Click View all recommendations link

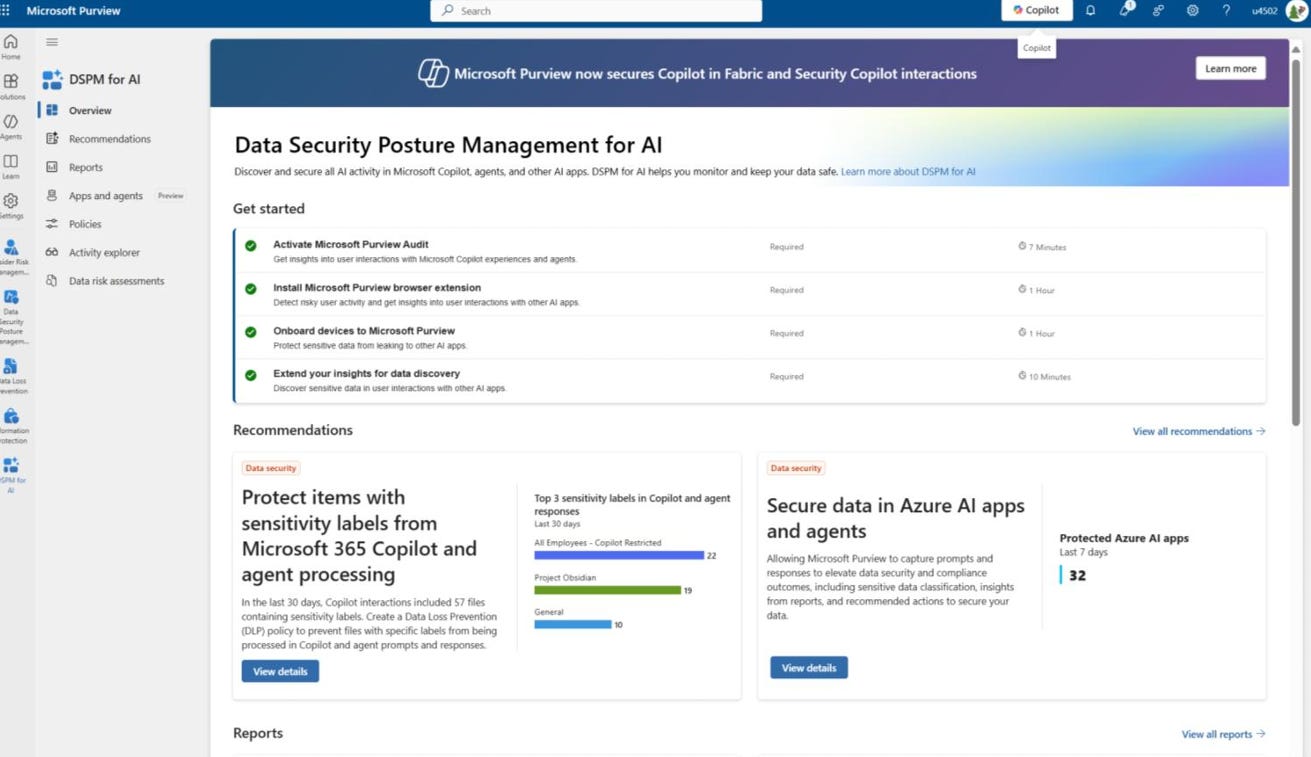click(1198, 431)
